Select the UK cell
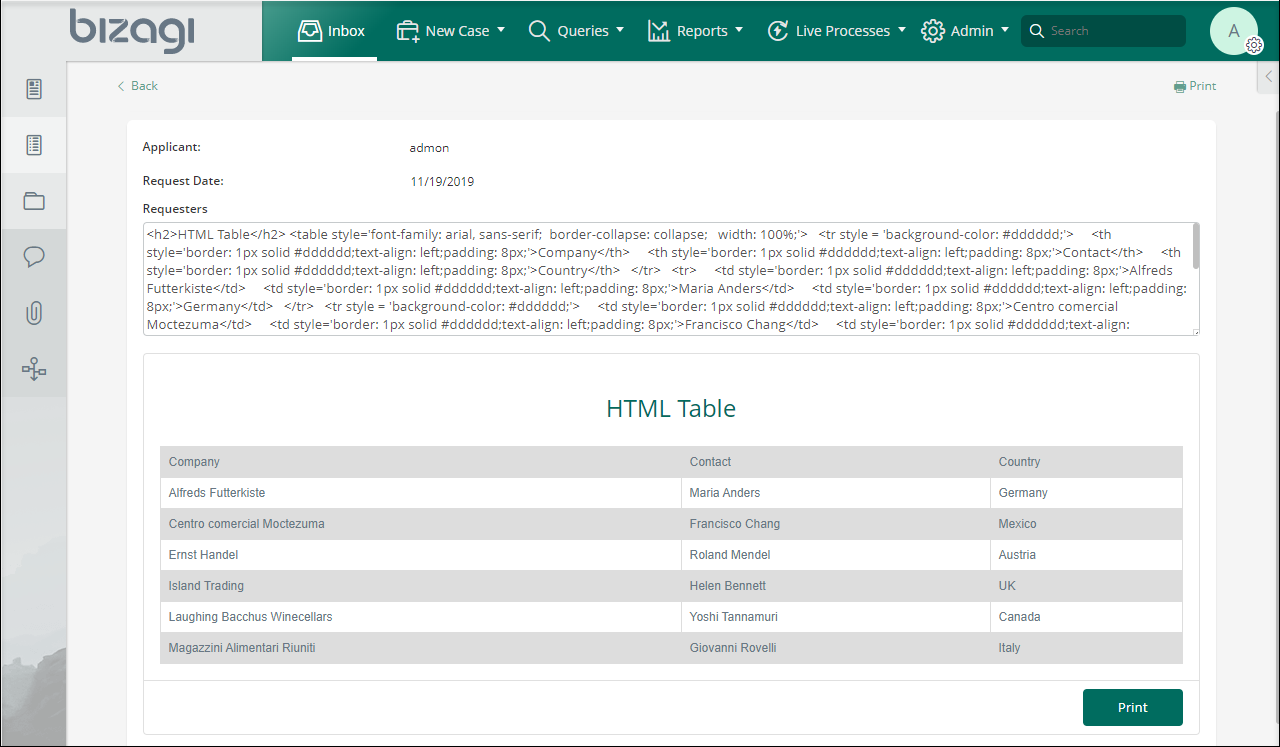The width and height of the screenshot is (1280, 747). (1087, 586)
